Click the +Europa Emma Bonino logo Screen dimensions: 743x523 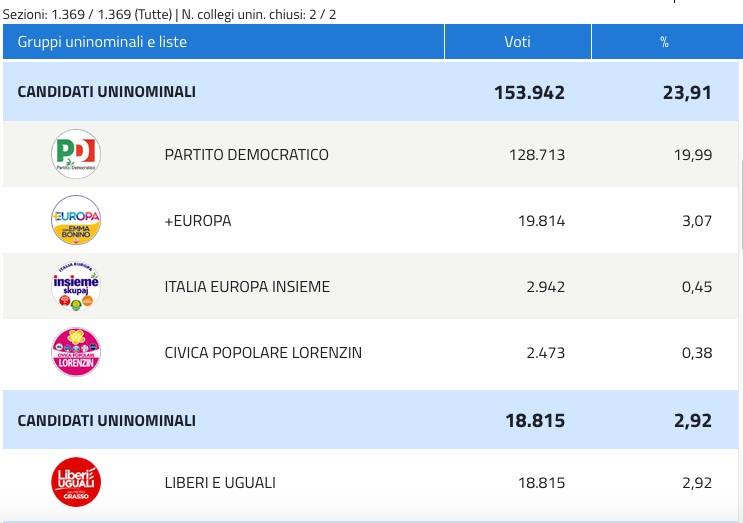(76, 220)
